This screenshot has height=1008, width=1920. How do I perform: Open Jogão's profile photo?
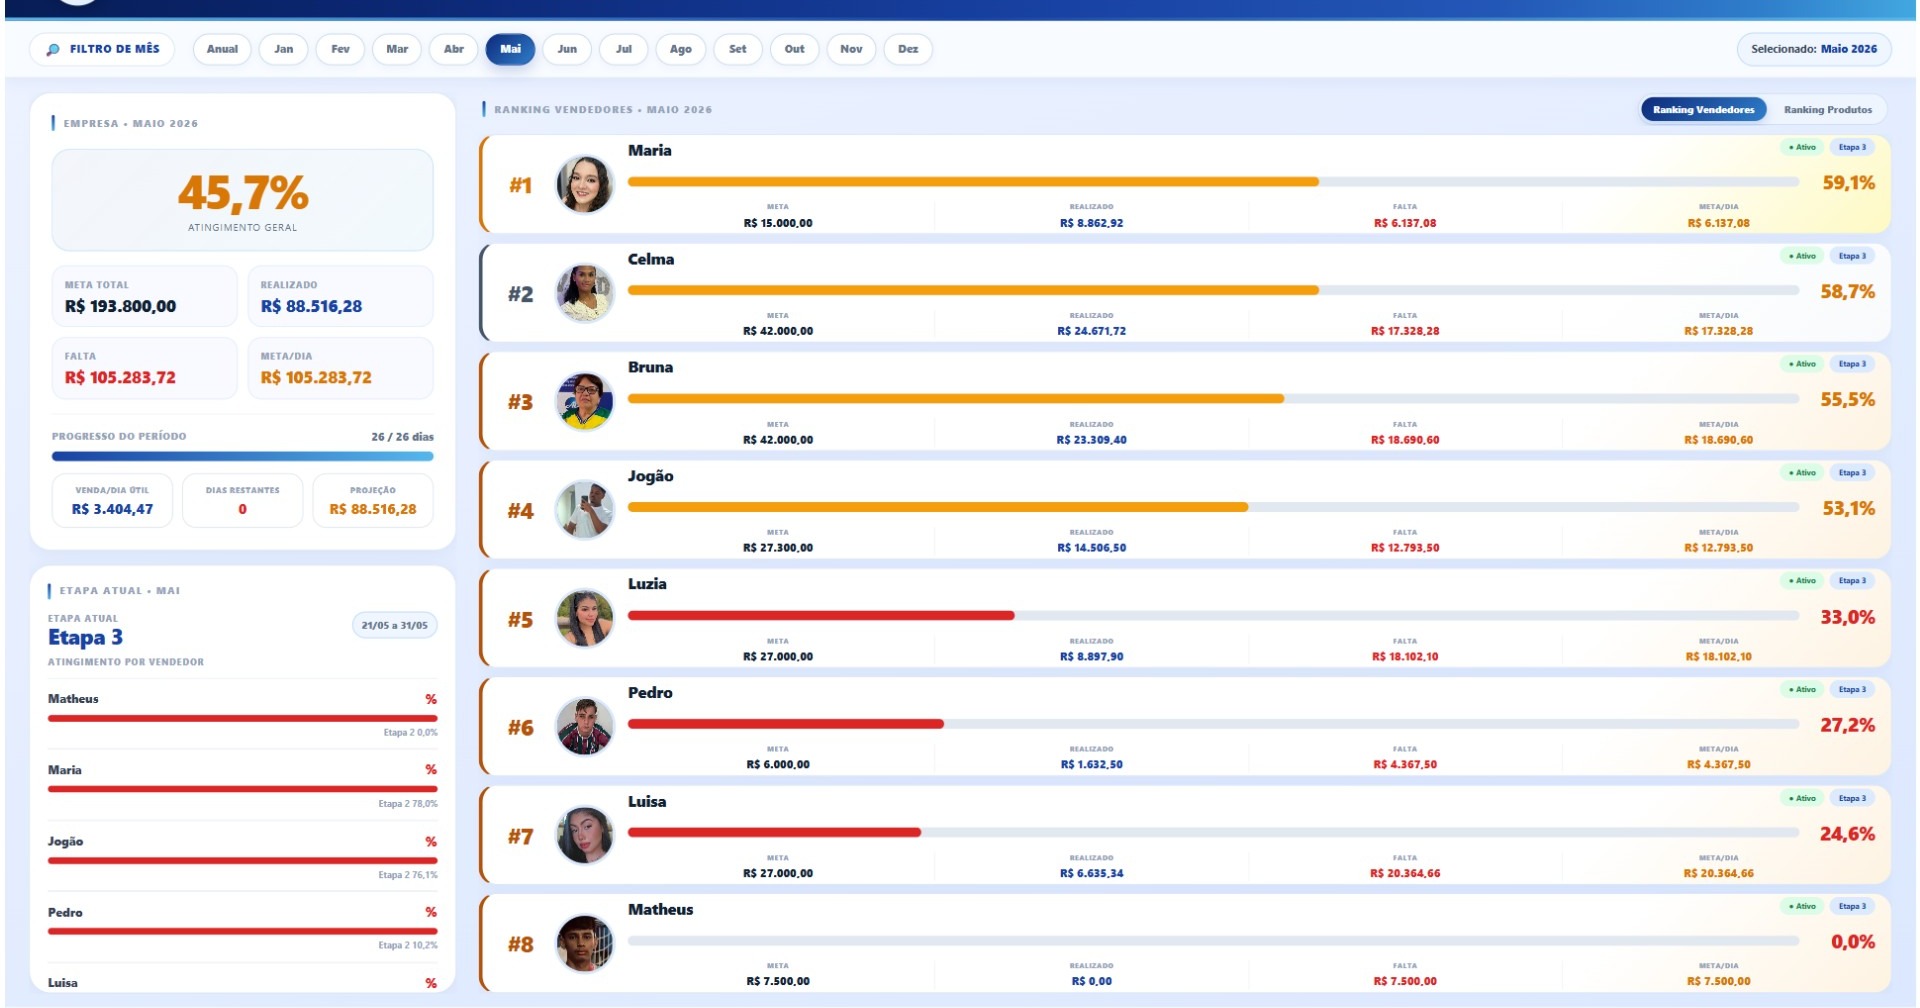point(584,510)
